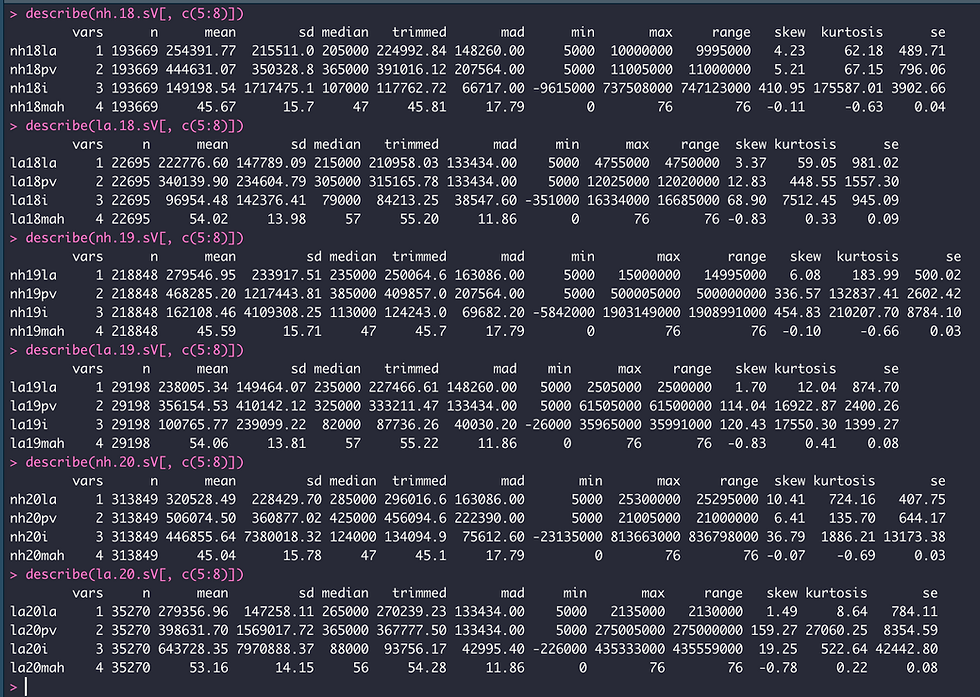Place cursor at the empty console prompt
The width and height of the screenshot is (980, 697).
[x=26, y=687]
